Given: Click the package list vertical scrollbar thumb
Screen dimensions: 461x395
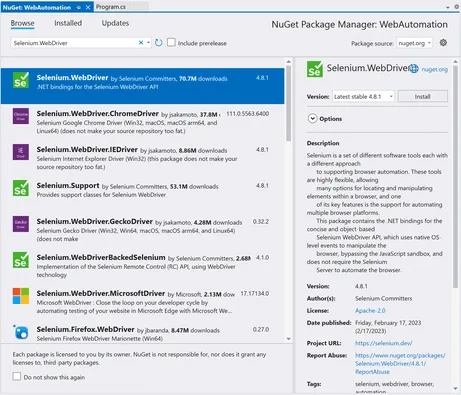Looking at the screenshot, I should tap(288, 103).
